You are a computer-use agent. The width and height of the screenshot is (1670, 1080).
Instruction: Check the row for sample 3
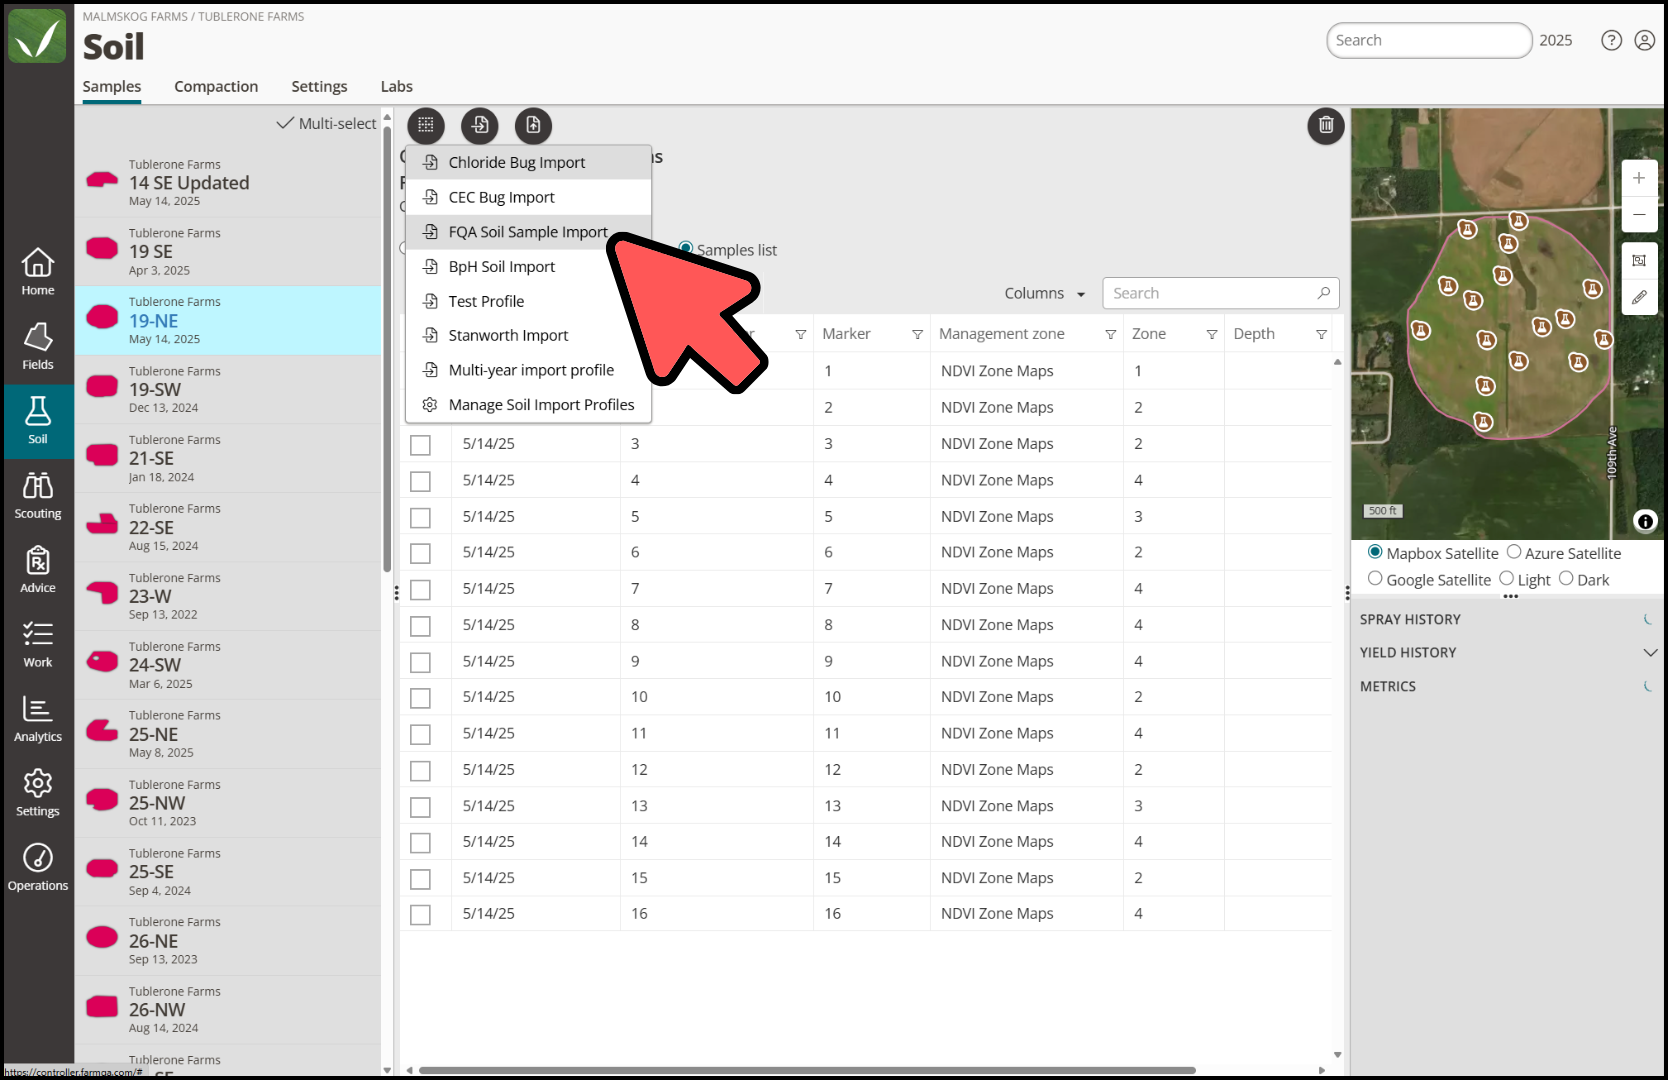click(420, 445)
